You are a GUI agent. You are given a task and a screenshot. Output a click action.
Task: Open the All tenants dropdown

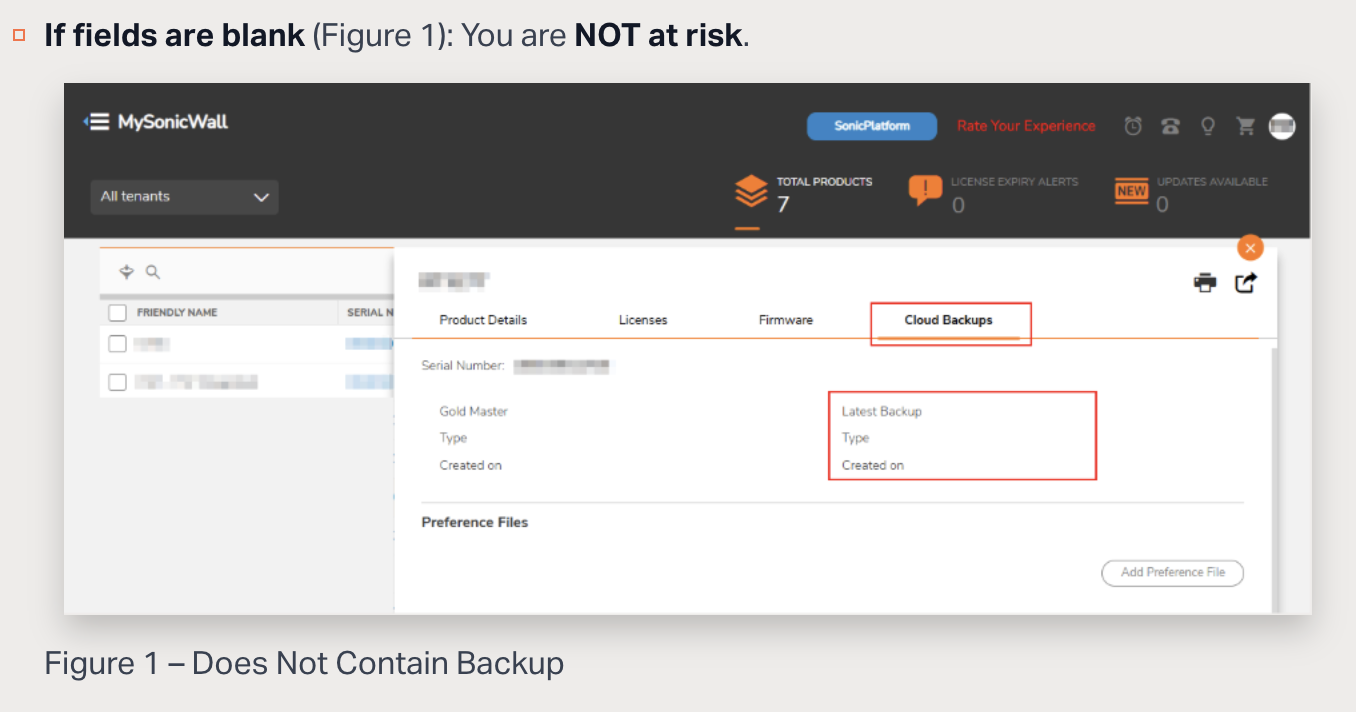(185, 197)
